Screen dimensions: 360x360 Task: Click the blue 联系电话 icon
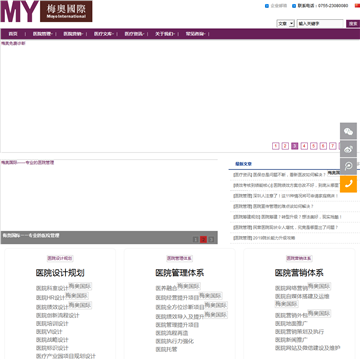(x=294, y=6)
